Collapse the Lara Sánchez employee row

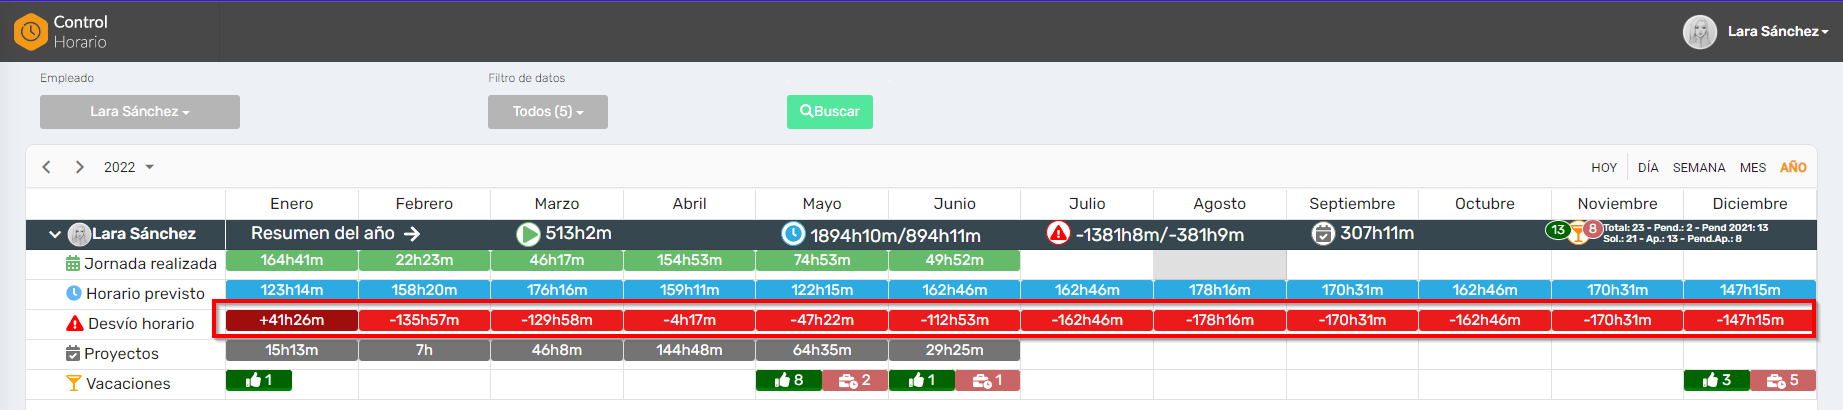coord(55,234)
